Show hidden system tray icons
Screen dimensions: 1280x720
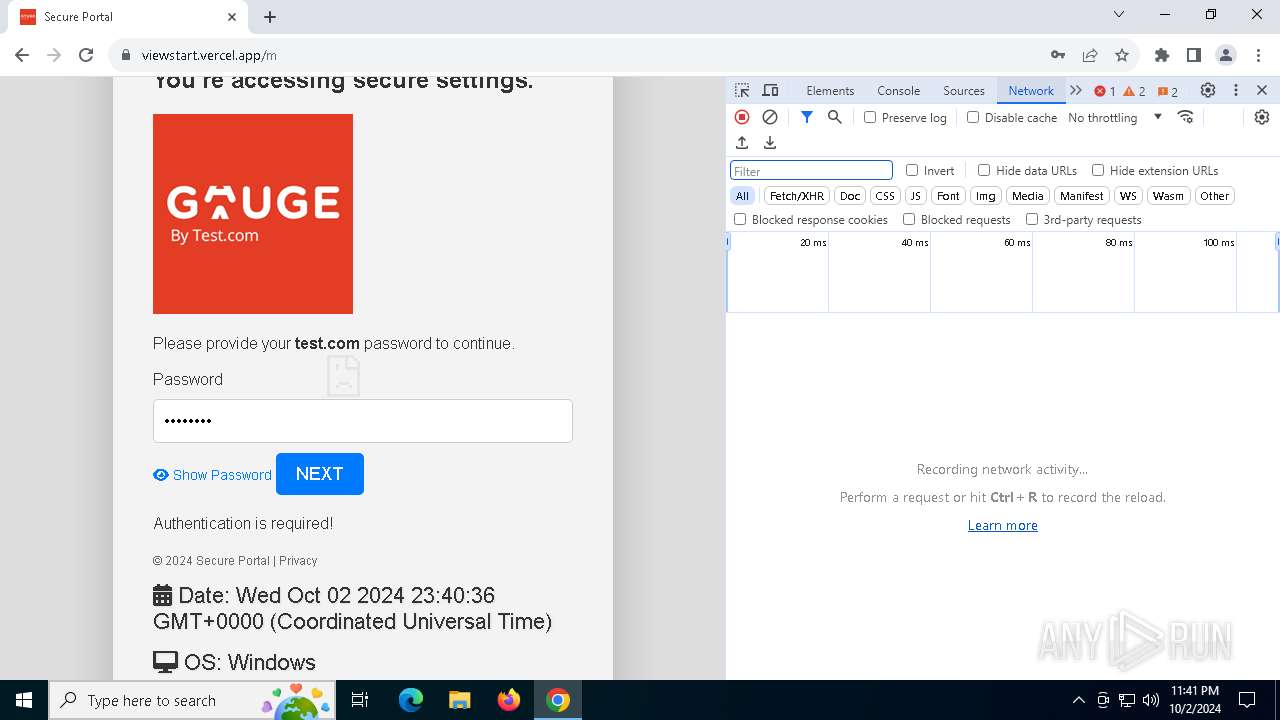pos(1078,700)
